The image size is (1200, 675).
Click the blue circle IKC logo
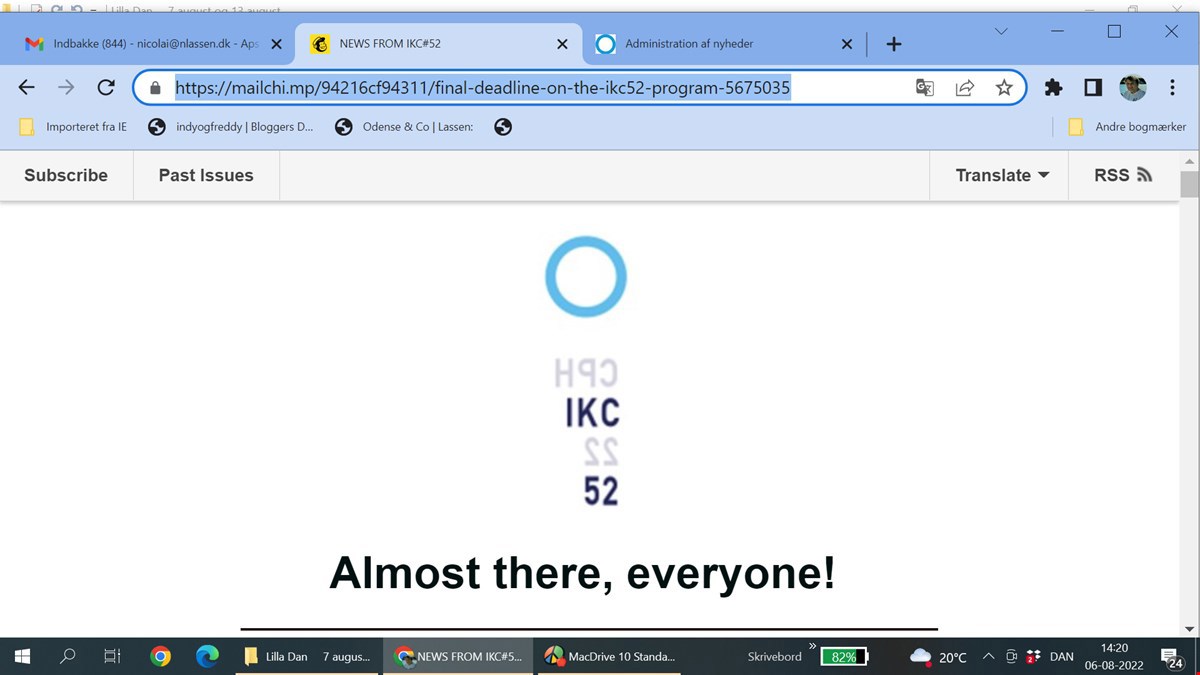(586, 277)
